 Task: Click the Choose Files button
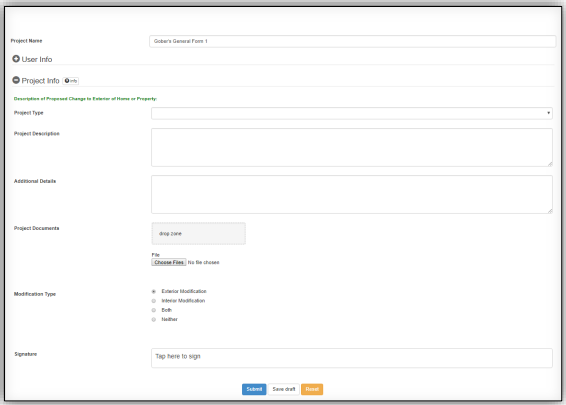click(169, 262)
